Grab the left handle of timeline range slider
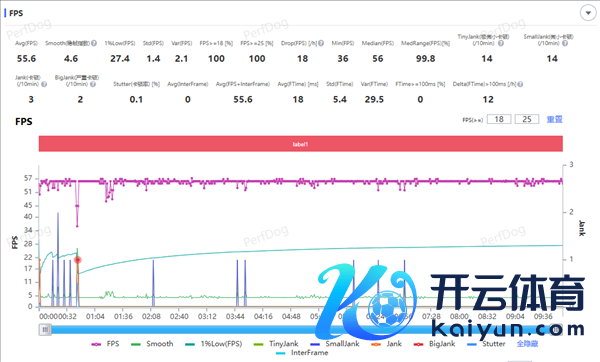Image resolution: width=600 pixels, height=362 pixels. click(45, 329)
